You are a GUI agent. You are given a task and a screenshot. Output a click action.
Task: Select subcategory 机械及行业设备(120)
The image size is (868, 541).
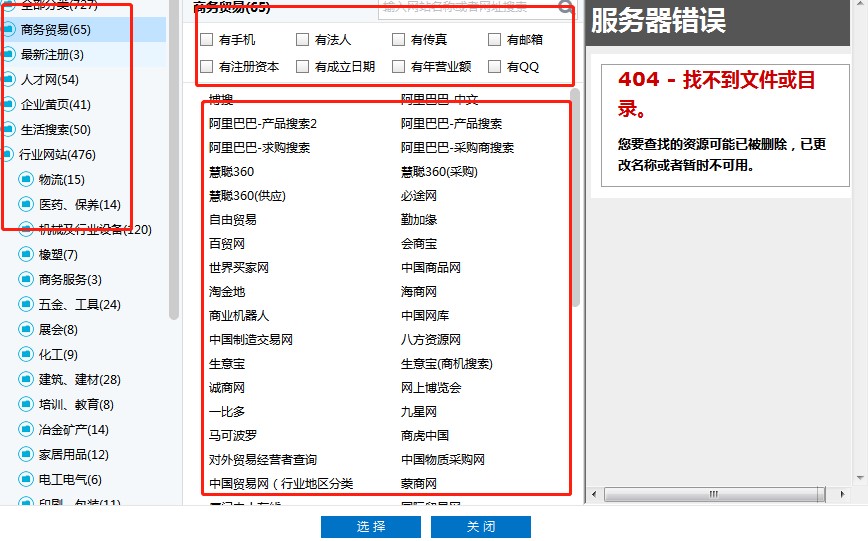point(95,229)
